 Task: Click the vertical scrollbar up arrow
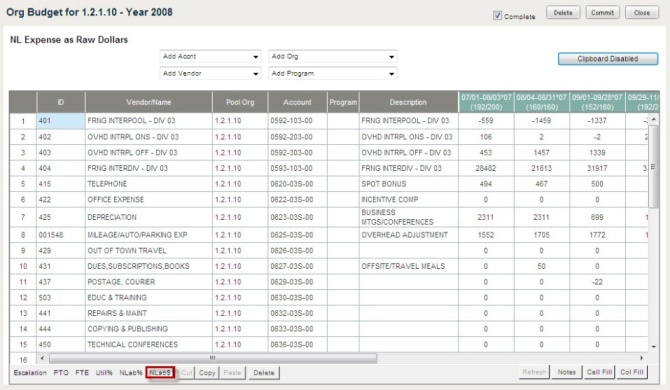point(654,120)
